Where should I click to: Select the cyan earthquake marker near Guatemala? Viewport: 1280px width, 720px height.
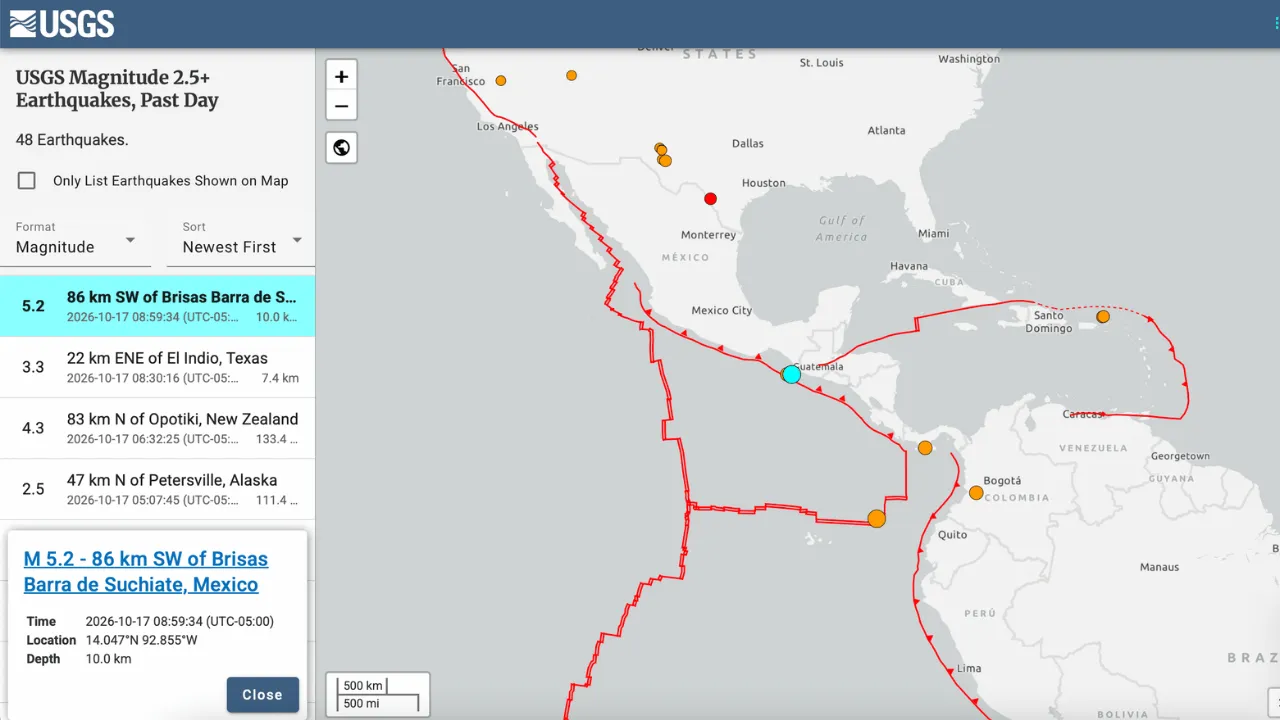(792, 374)
